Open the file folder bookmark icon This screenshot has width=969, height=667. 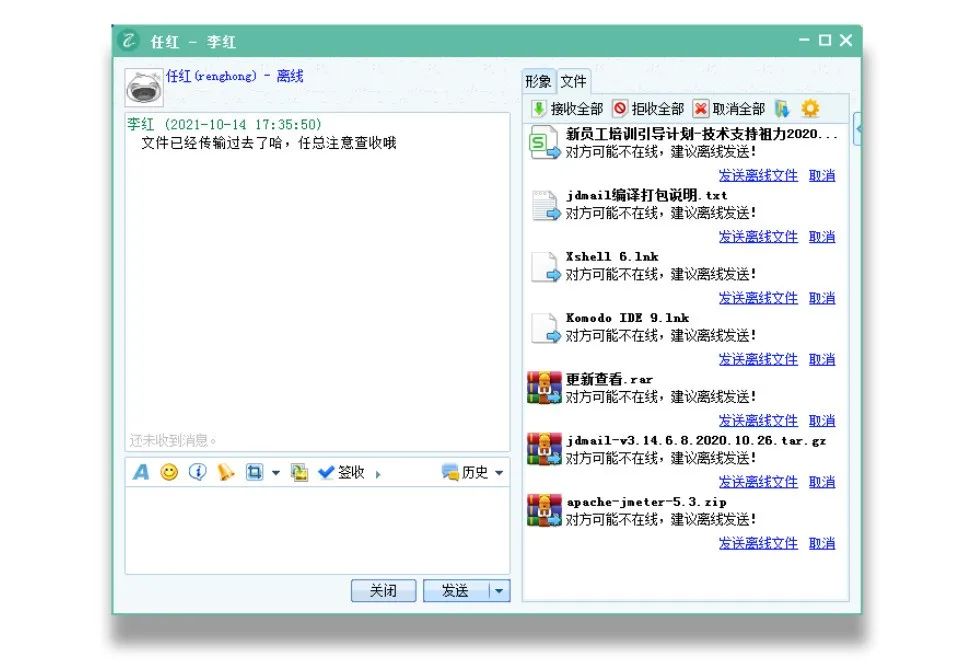point(782,109)
